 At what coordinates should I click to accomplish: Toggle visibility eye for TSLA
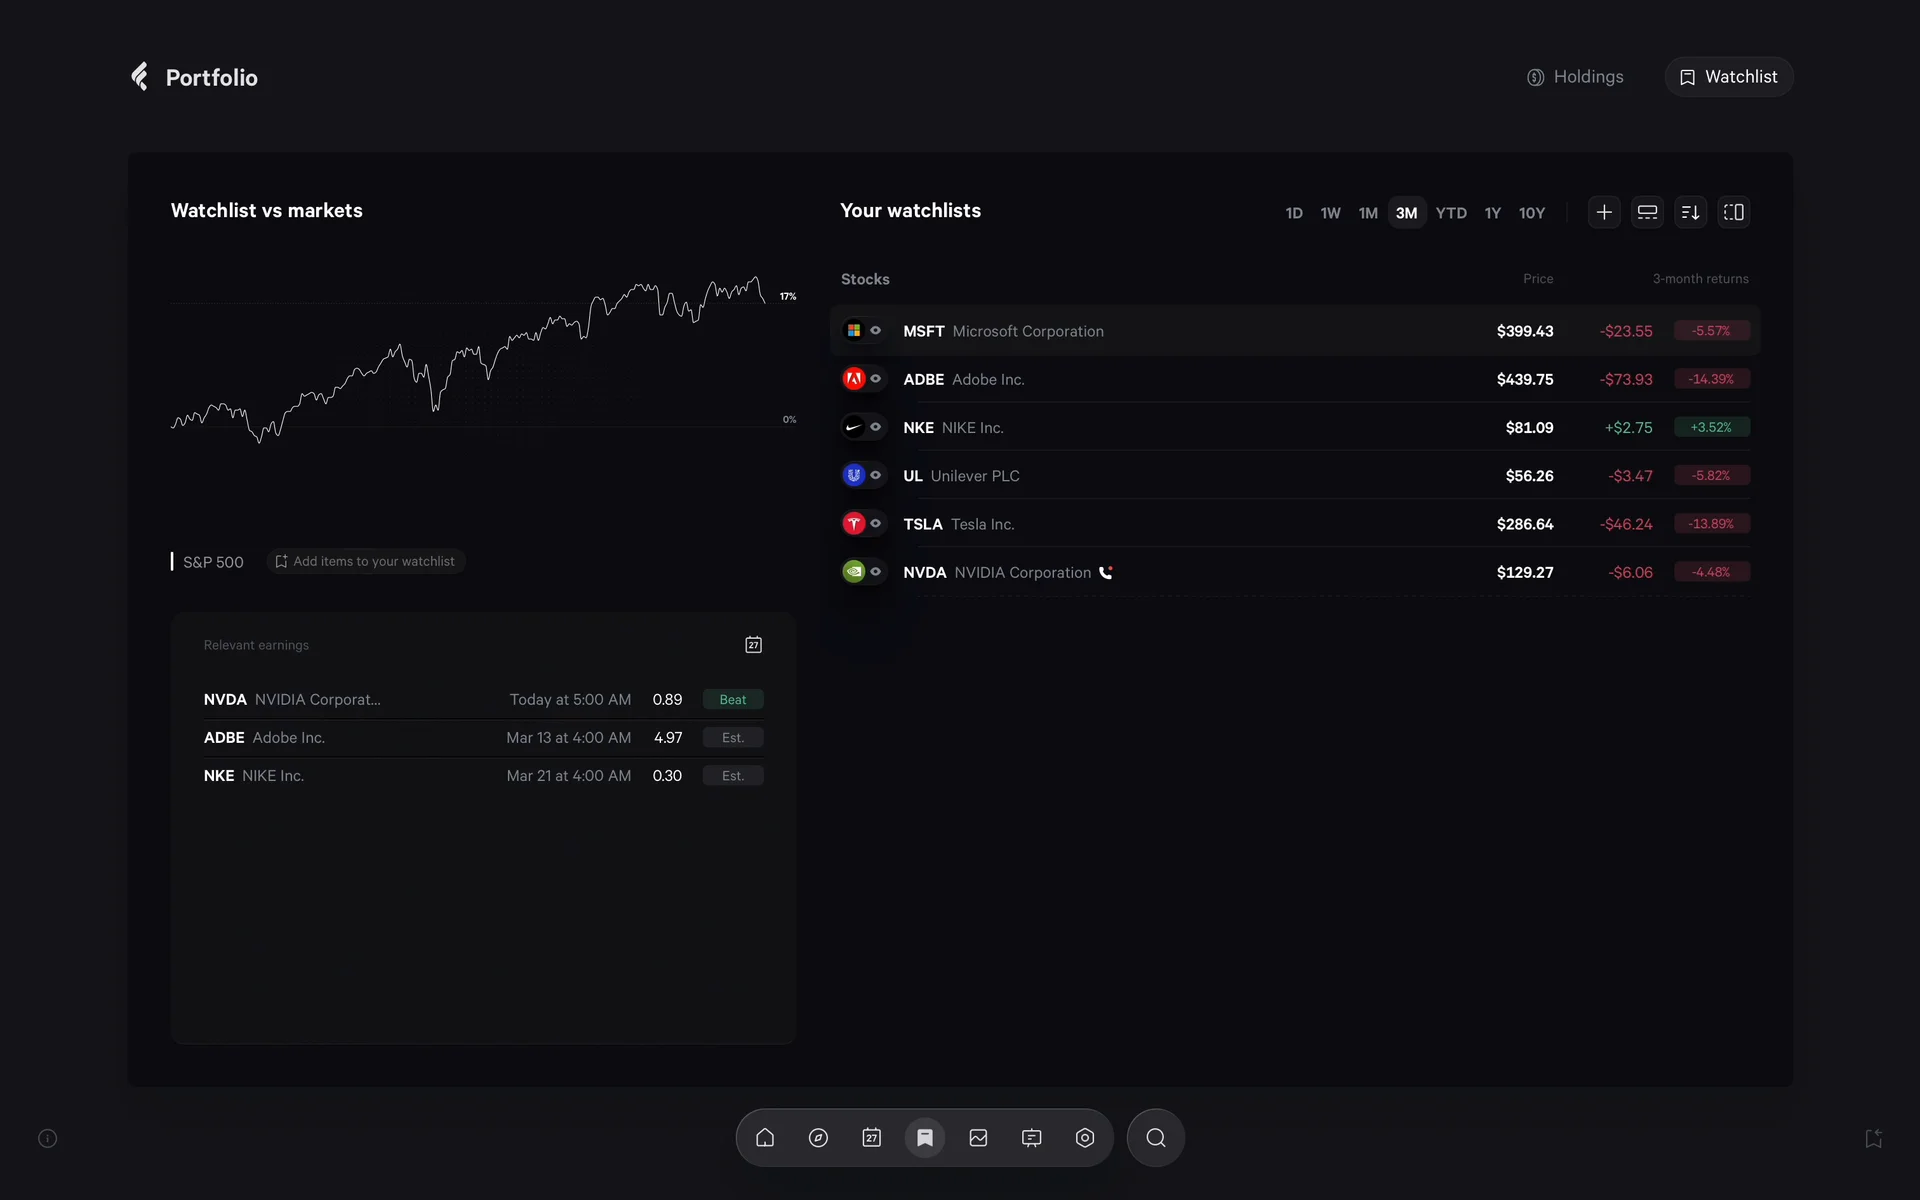876,523
